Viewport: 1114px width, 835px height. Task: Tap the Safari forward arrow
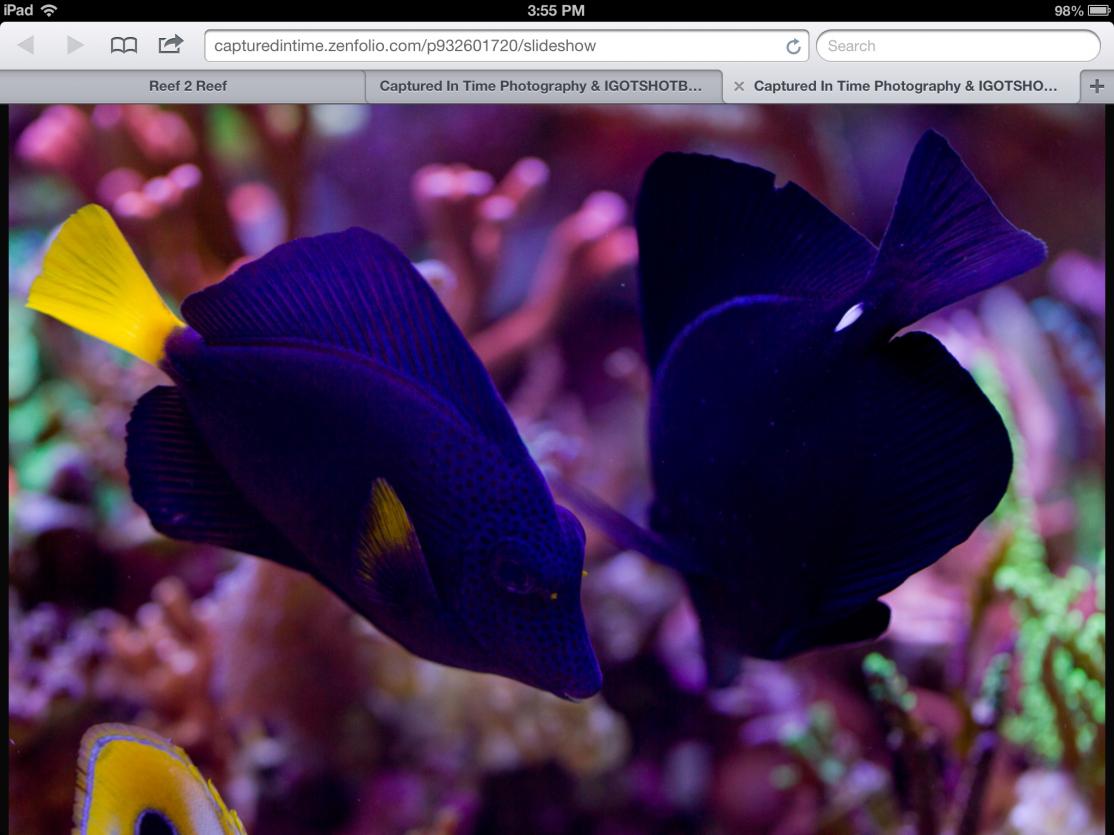point(75,45)
